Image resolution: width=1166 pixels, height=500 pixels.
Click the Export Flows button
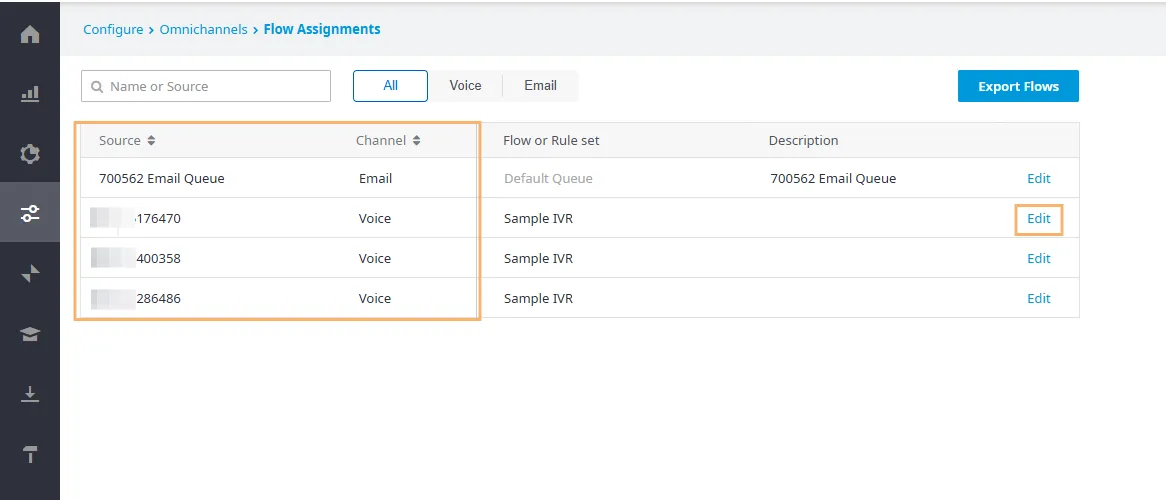point(1018,86)
